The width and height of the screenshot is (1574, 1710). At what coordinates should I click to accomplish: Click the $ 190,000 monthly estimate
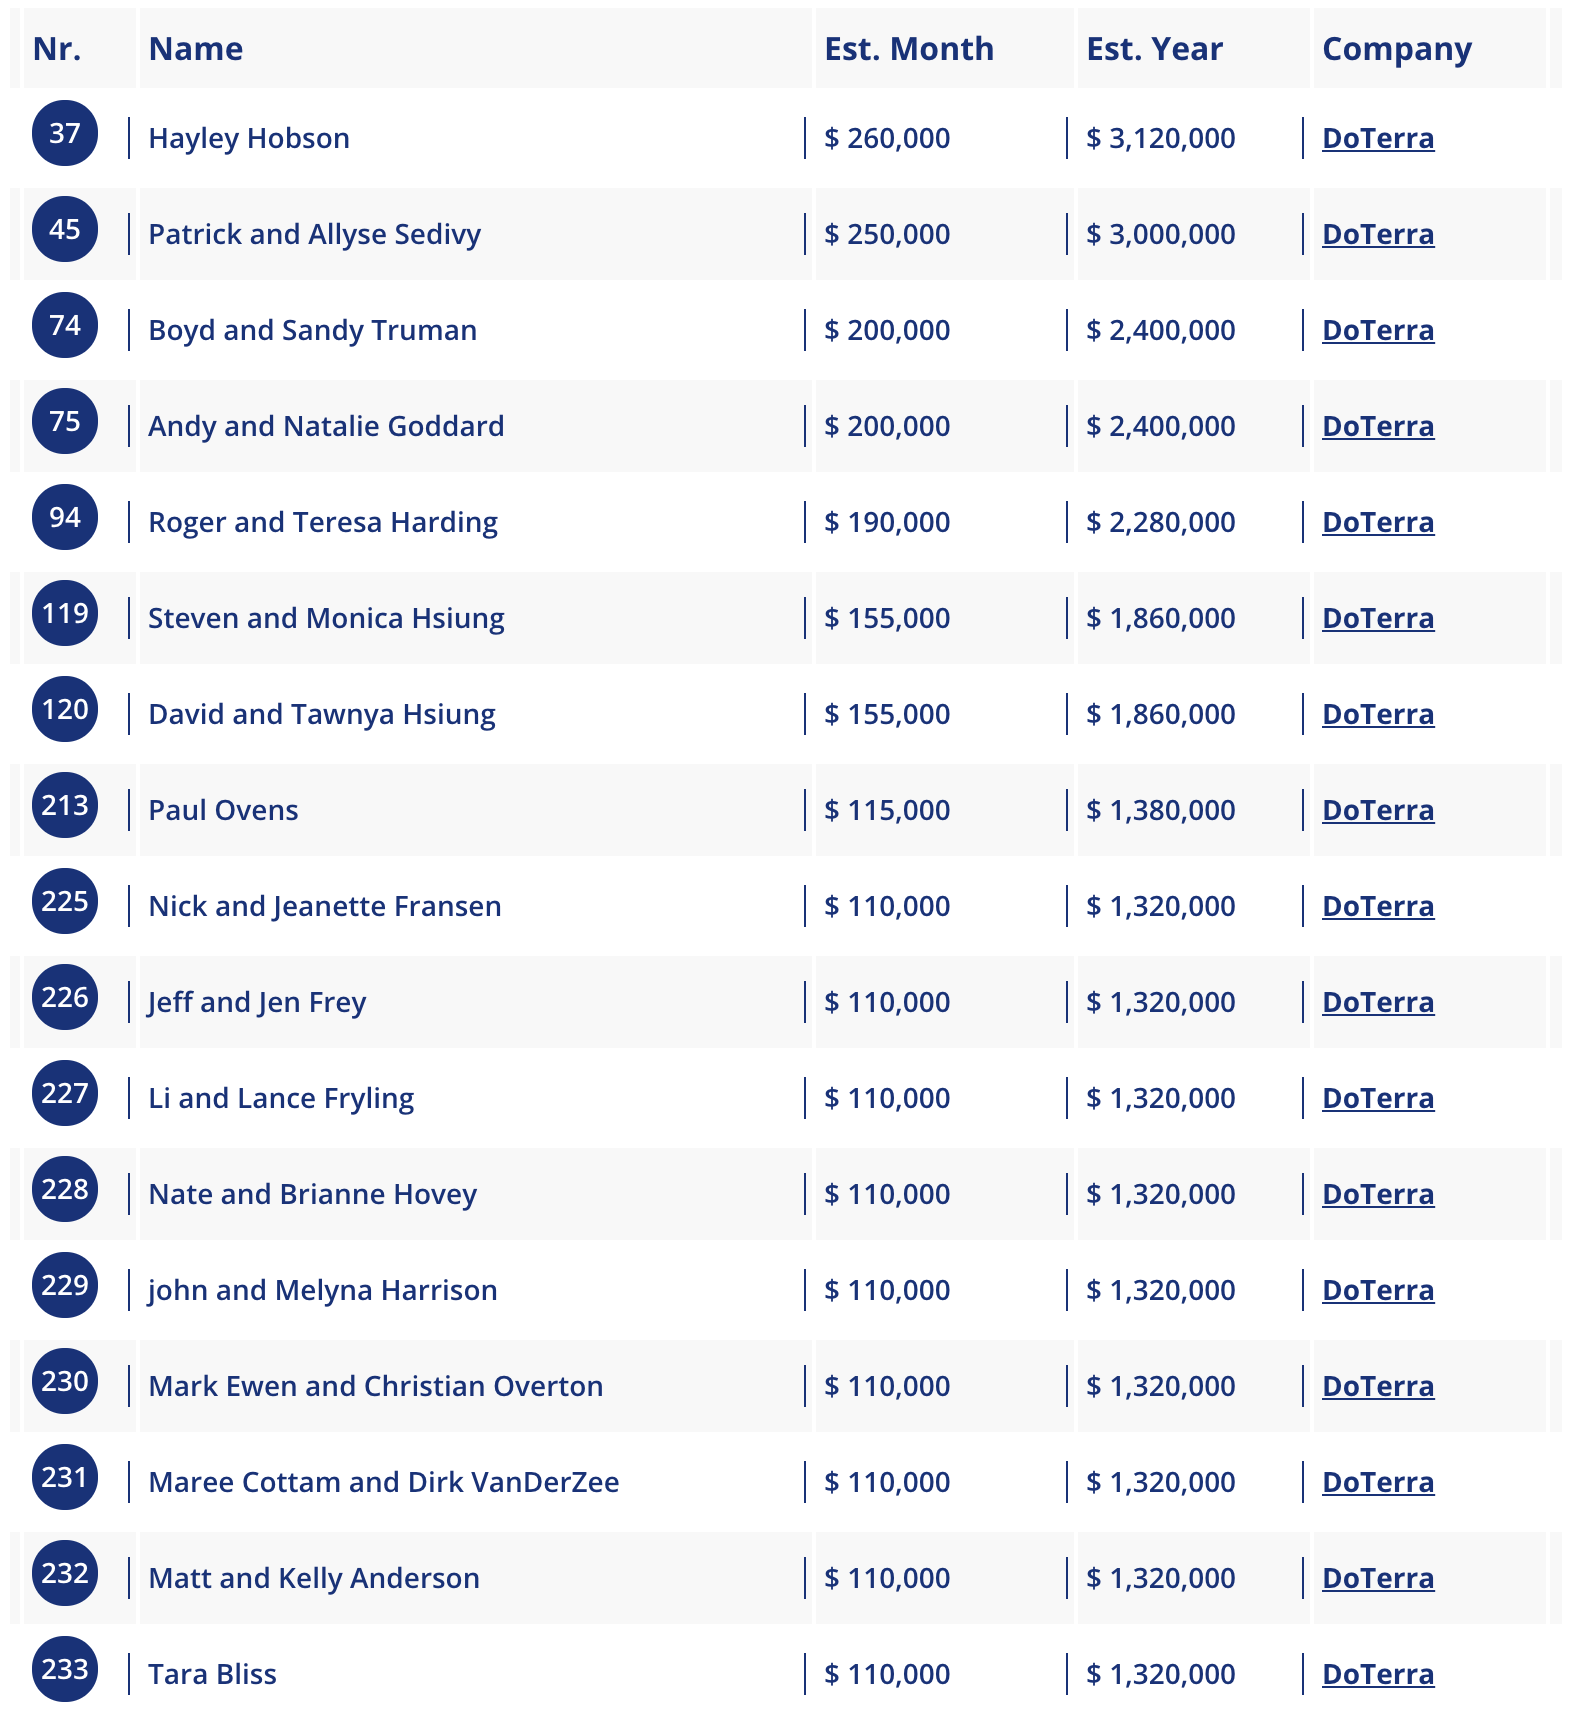[887, 522]
